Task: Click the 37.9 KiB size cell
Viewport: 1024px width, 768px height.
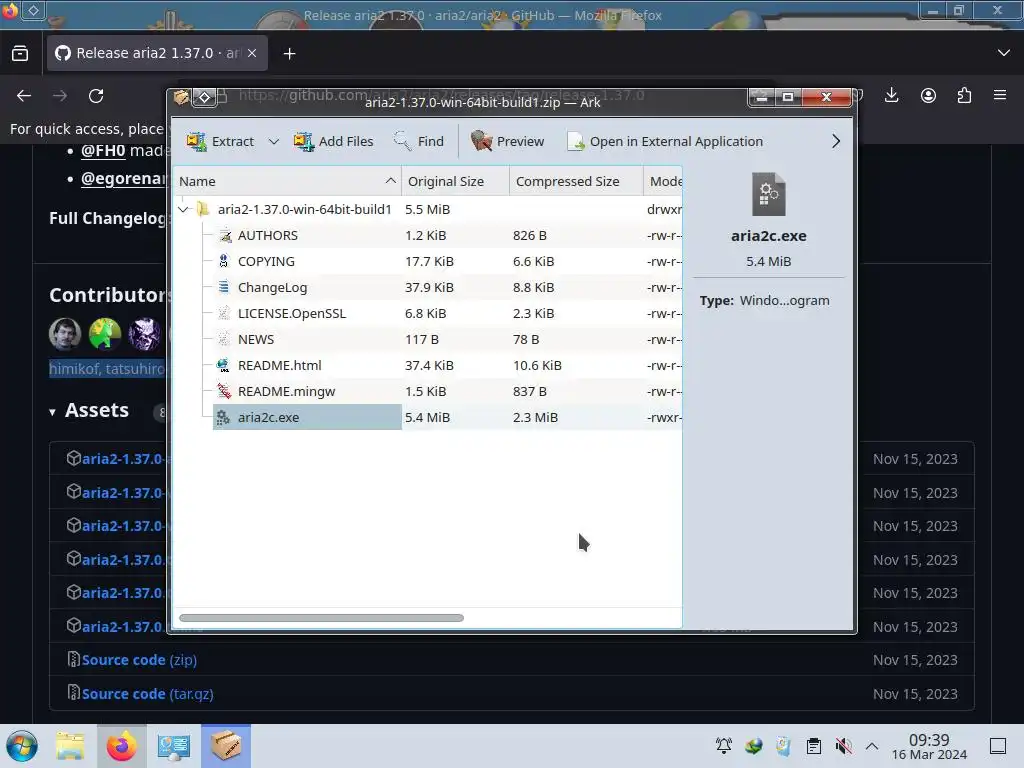Action: (x=429, y=287)
